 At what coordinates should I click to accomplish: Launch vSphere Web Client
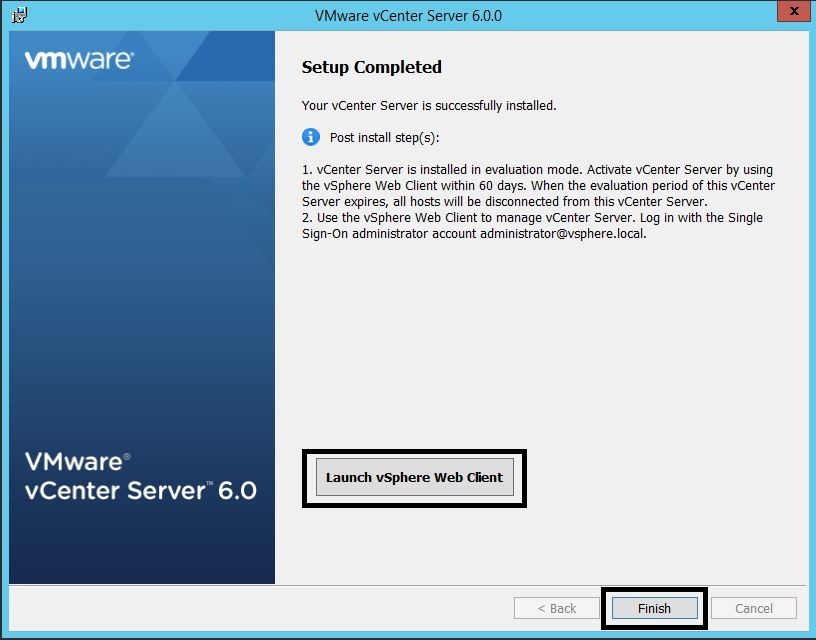414,477
